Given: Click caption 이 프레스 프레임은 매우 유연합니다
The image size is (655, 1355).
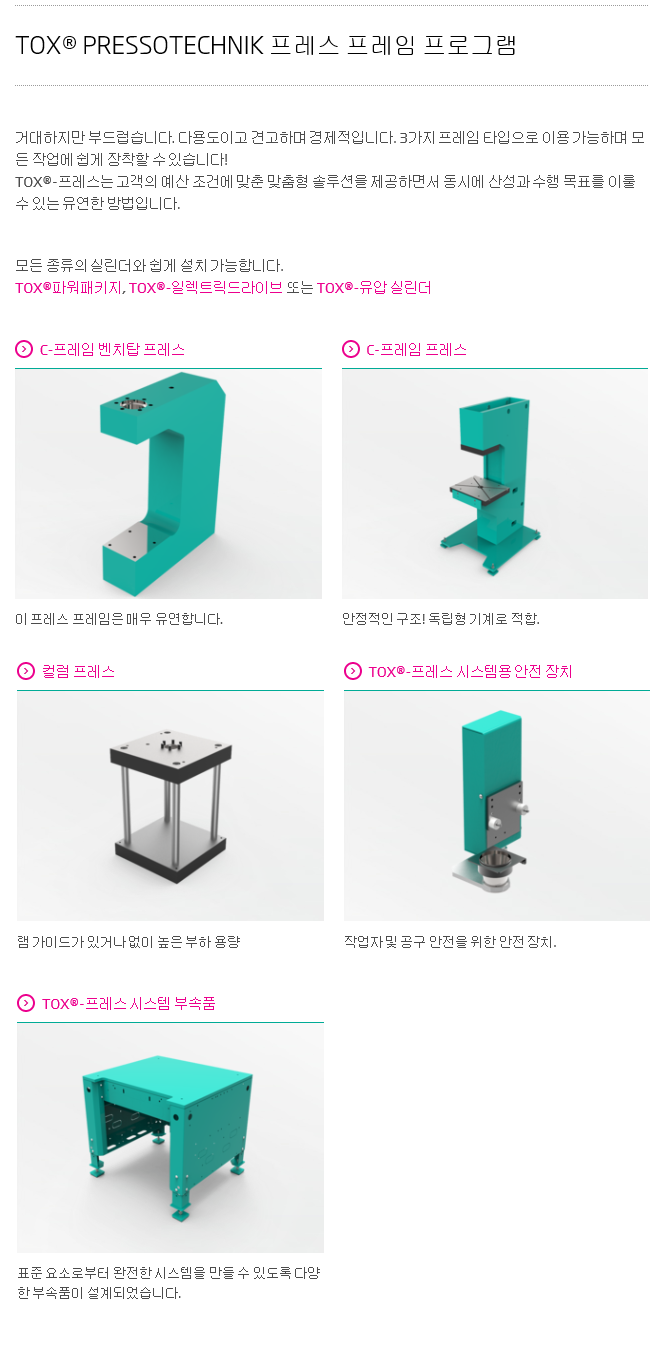Looking at the screenshot, I should pos(119,619).
